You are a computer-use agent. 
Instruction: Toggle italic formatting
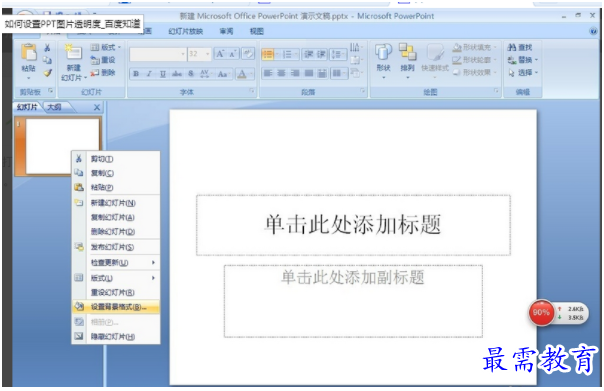[149, 74]
